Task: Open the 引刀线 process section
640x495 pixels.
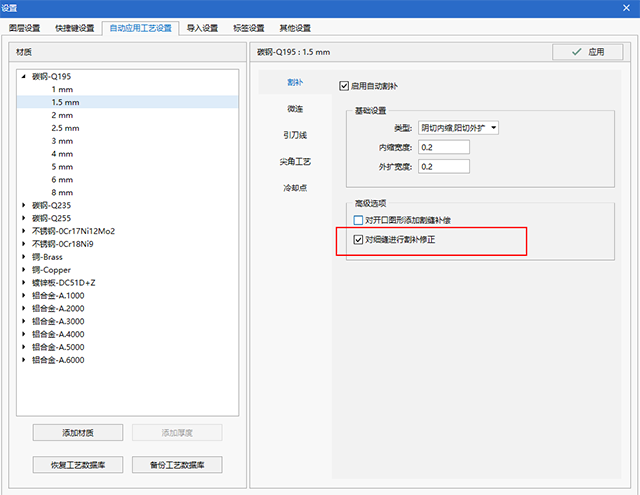Action: click(294, 134)
